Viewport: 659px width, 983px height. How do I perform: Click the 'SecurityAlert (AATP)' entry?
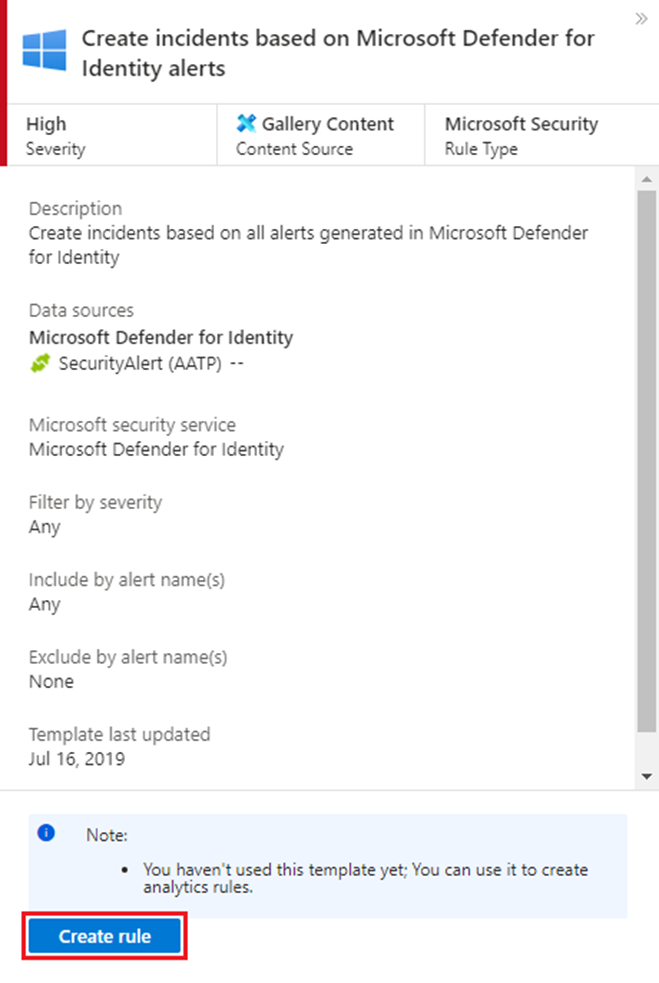coord(140,364)
